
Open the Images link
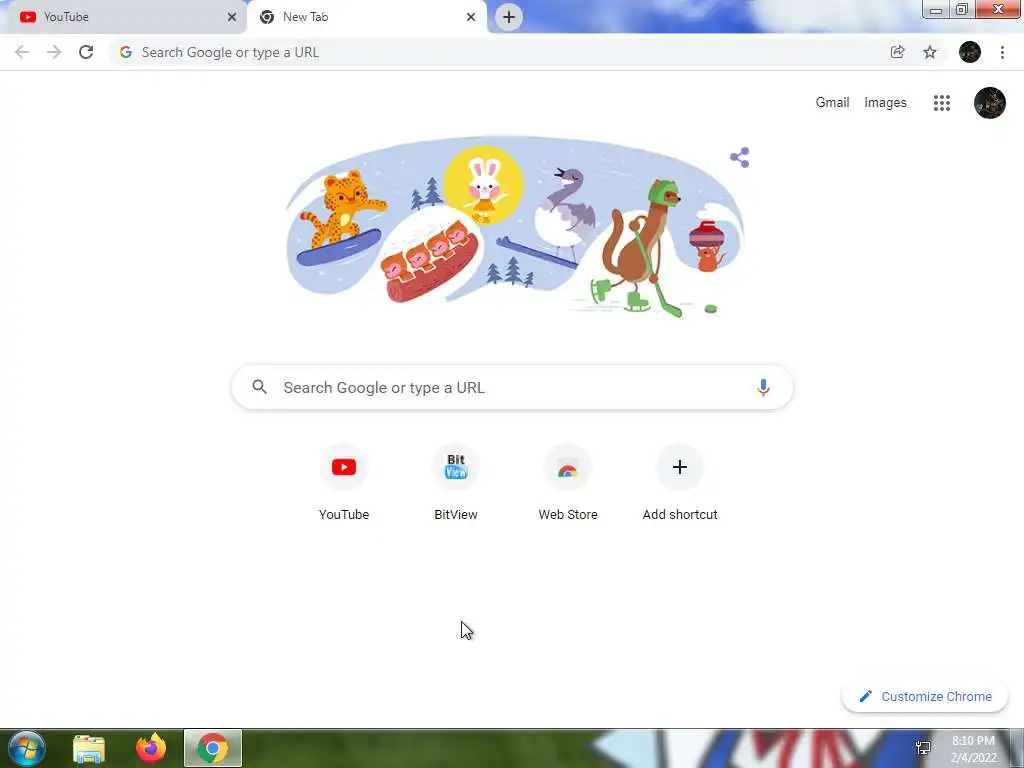click(885, 103)
